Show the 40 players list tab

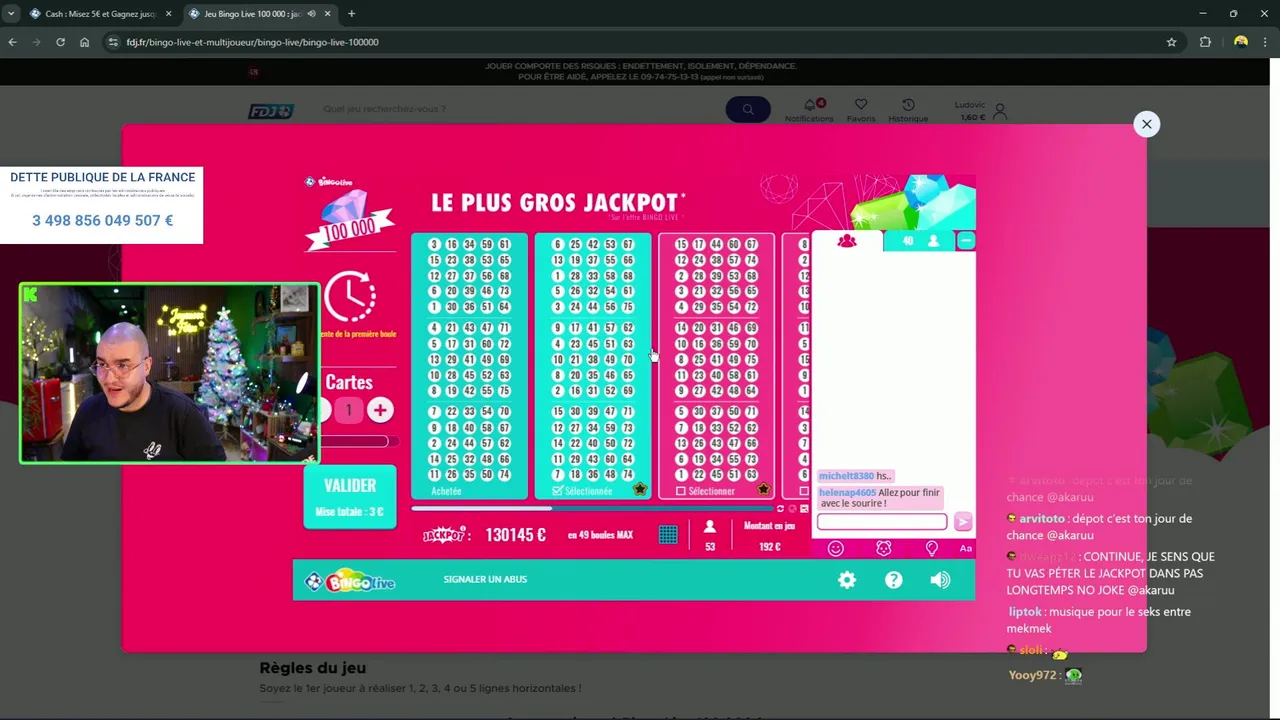(920, 241)
